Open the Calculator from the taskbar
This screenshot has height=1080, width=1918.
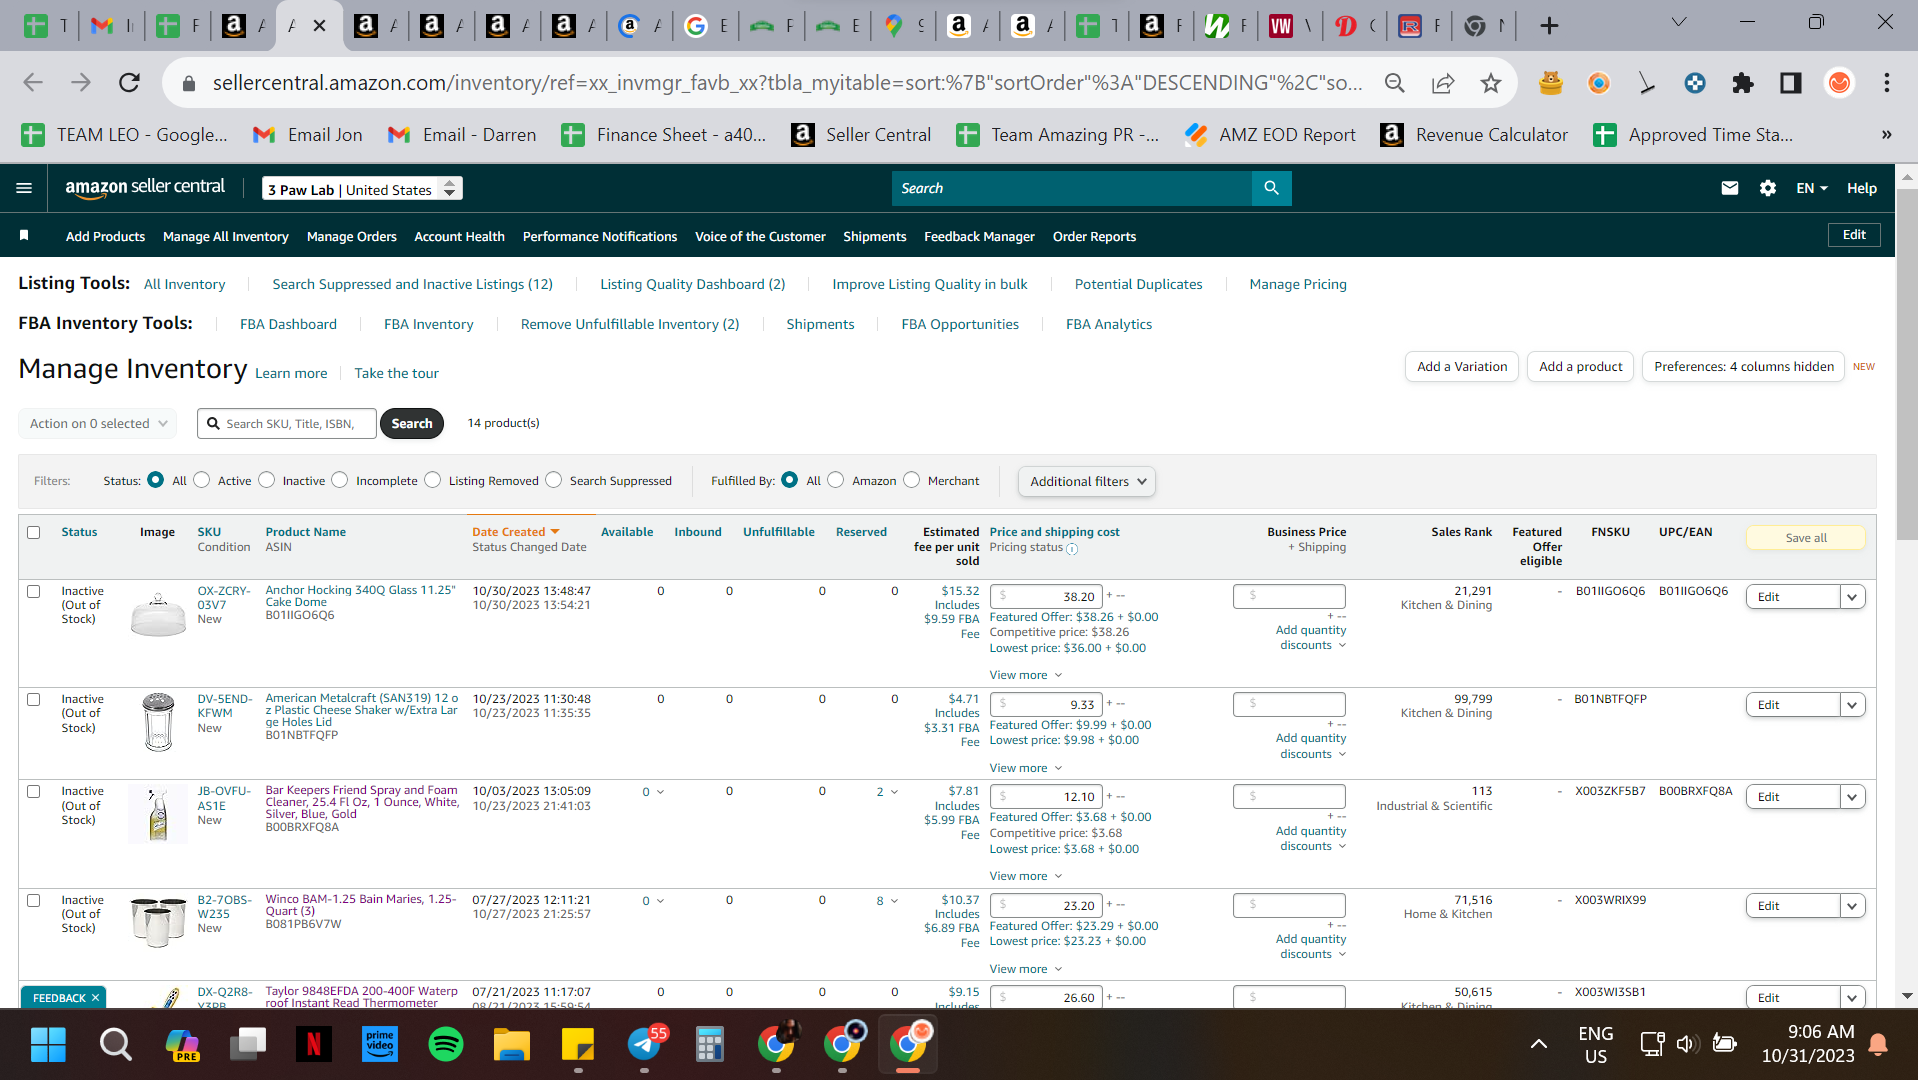point(710,1045)
